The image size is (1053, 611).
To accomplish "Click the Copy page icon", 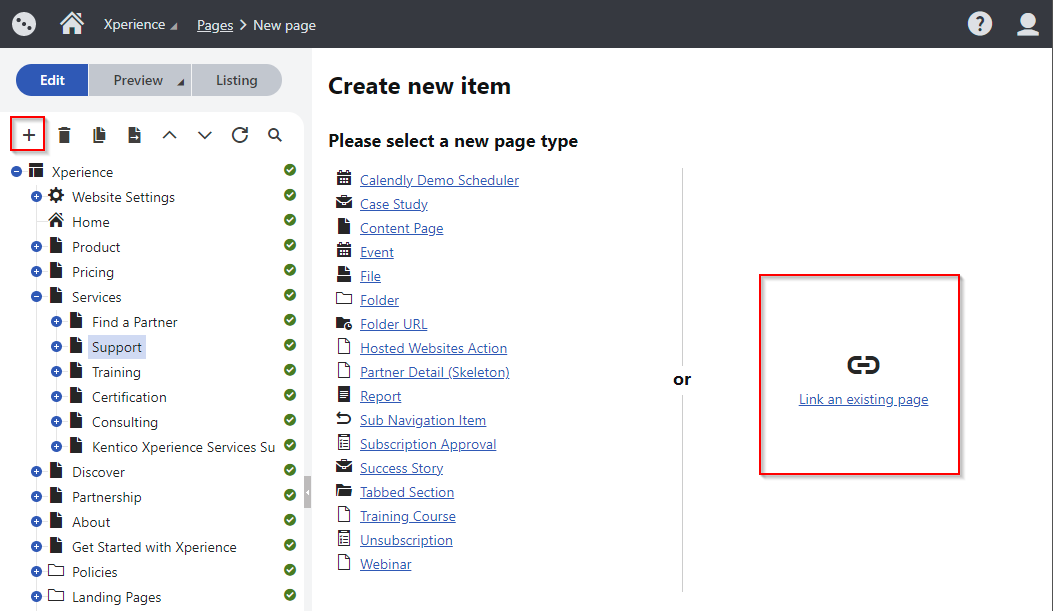I will (x=99, y=135).
